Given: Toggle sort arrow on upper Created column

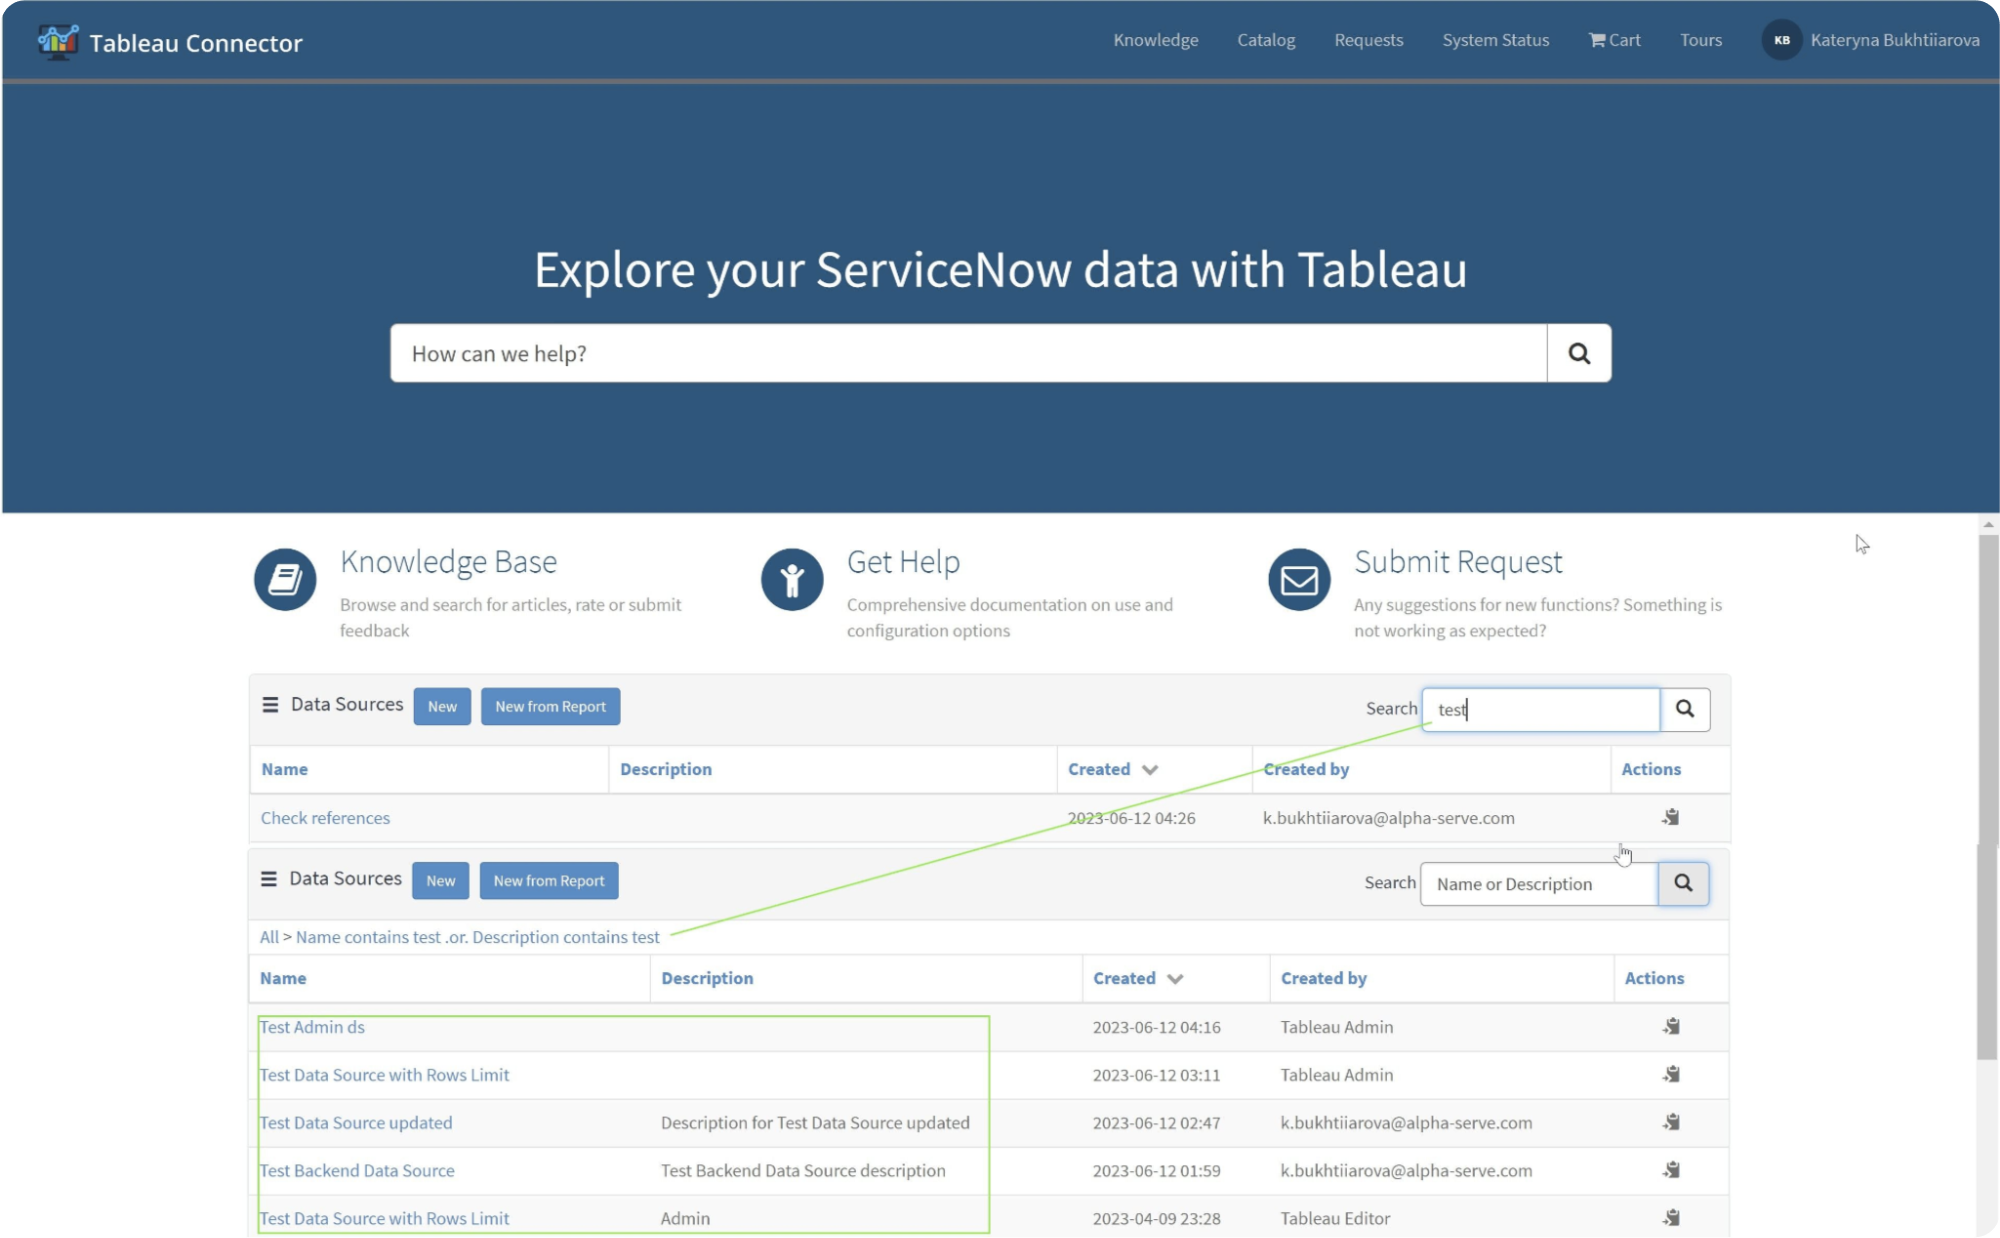Looking at the screenshot, I should coord(1150,770).
